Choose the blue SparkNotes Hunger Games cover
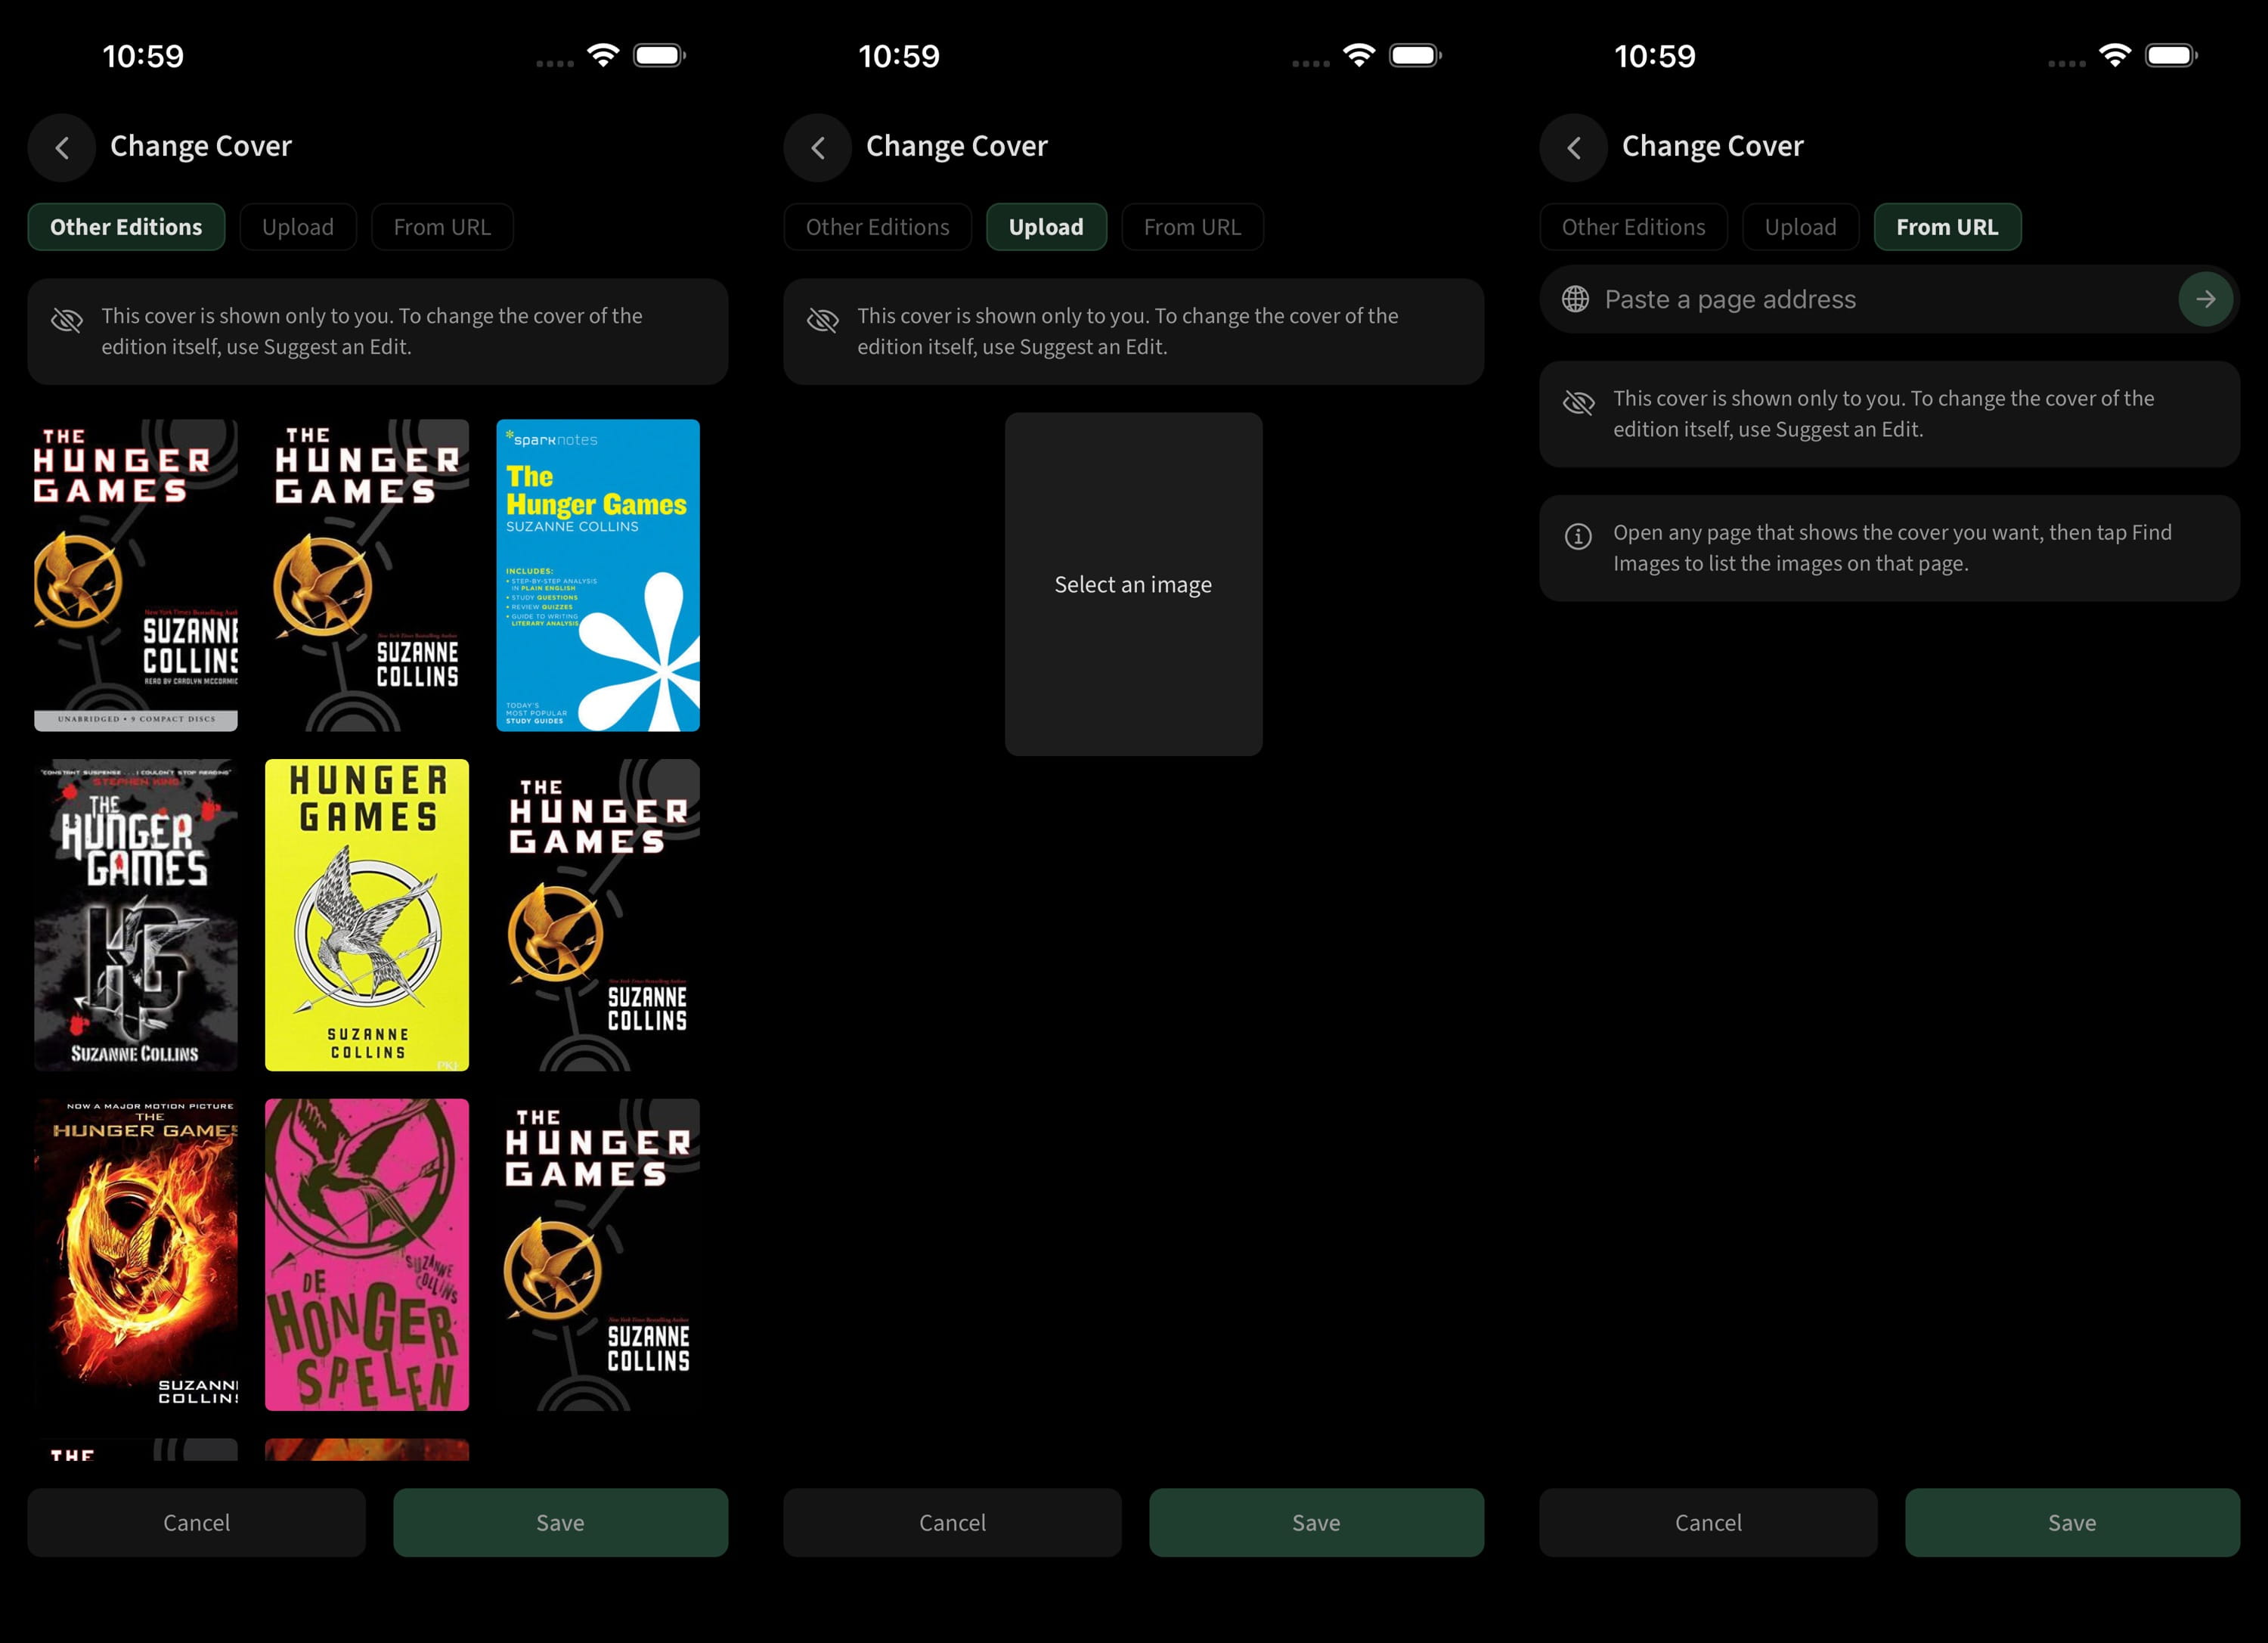The image size is (2268, 1643). coord(598,575)
